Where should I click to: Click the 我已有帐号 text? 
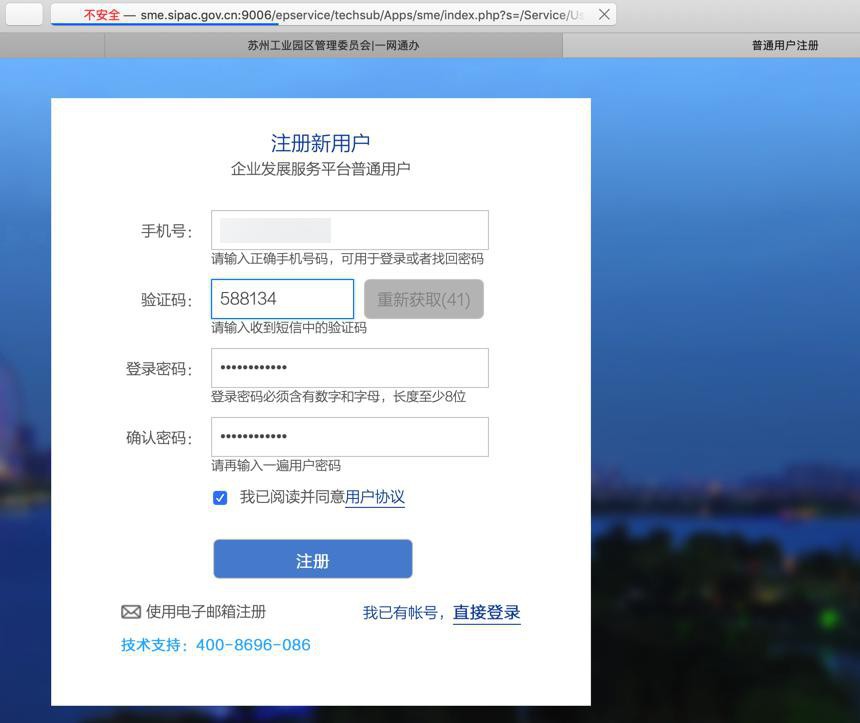point(400,613)
